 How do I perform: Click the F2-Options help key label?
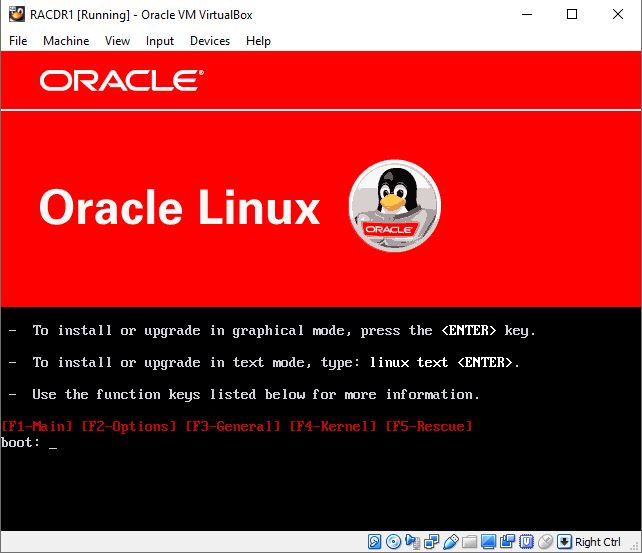click(129, 427)
